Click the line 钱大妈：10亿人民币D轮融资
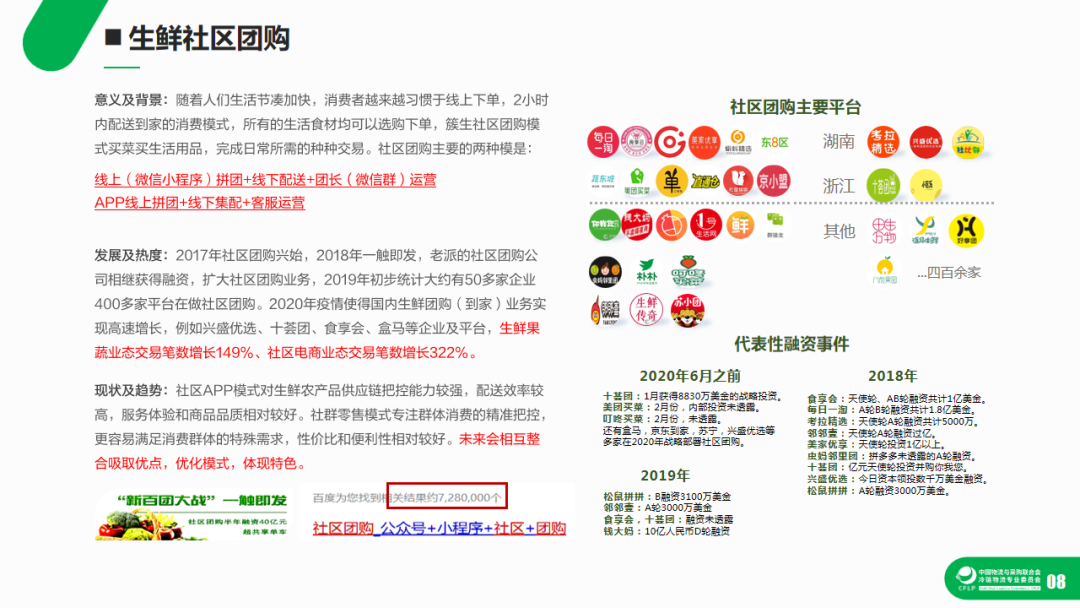This screenshot has width=1080, height=608. (667, 531)
